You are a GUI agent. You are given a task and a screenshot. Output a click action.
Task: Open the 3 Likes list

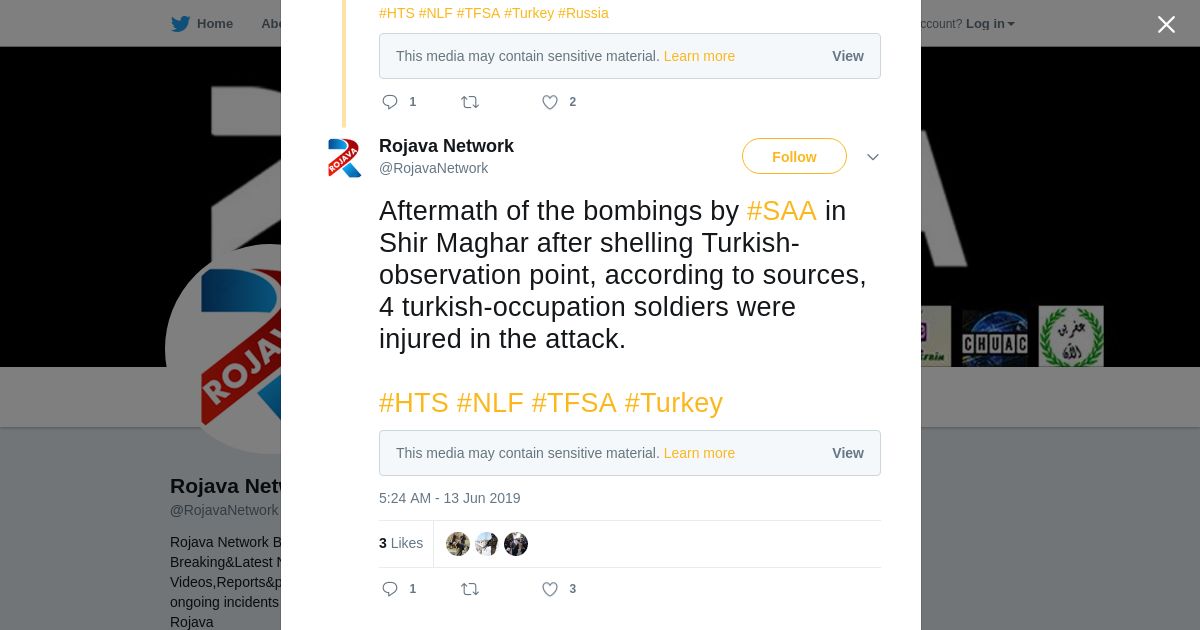click(401, 543)
